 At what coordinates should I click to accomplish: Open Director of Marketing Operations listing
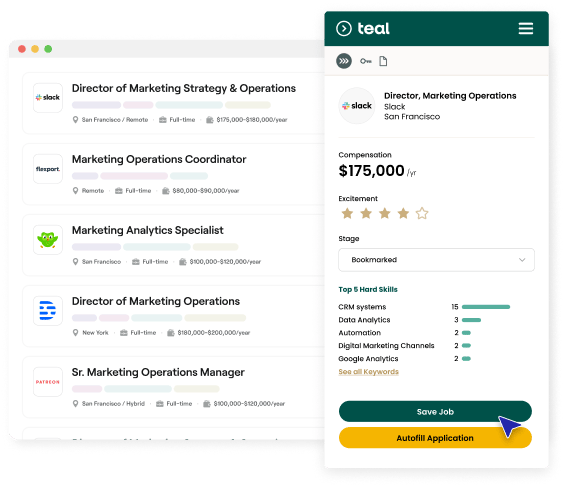tap(156, 301)
